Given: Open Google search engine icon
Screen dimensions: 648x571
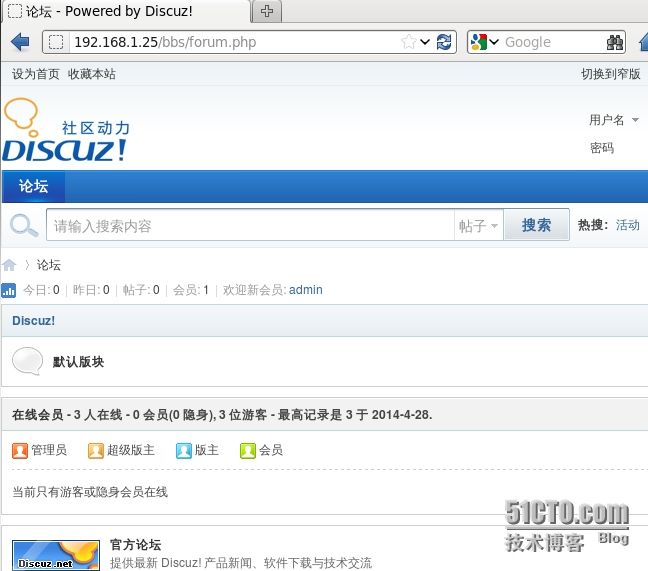Looking at the screenshot, I should click(479, 42).
